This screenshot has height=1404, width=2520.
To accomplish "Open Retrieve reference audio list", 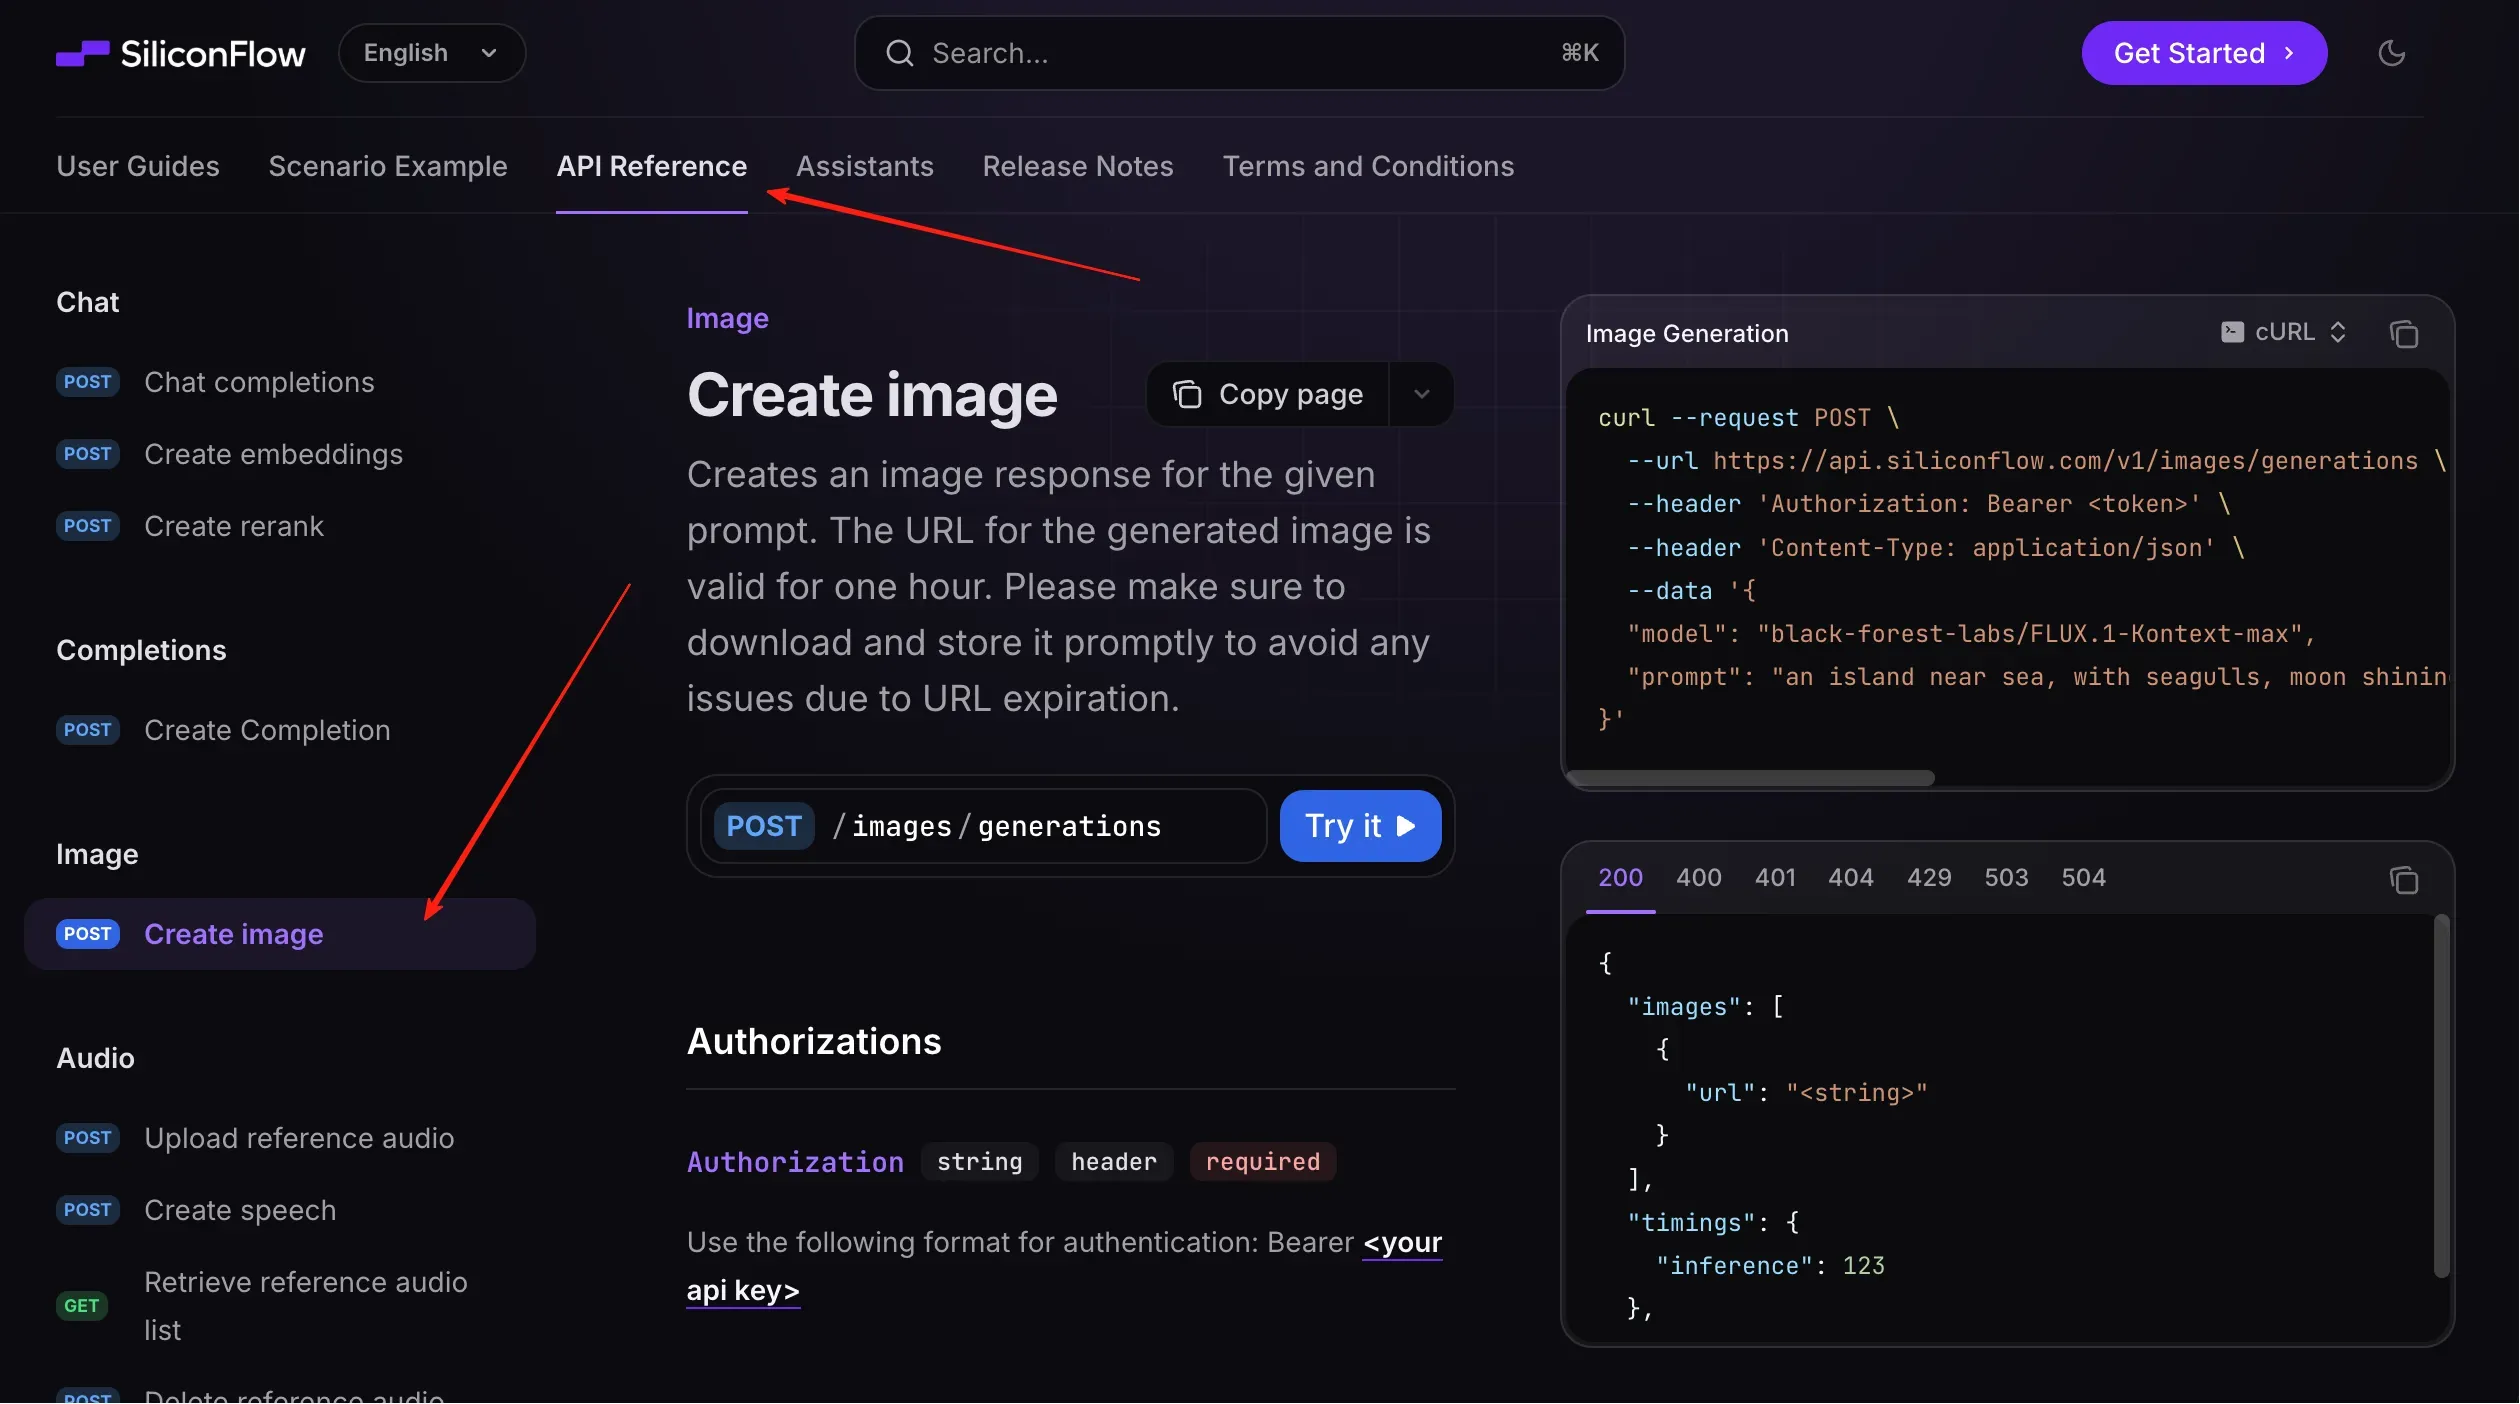I will (280, 1306).
